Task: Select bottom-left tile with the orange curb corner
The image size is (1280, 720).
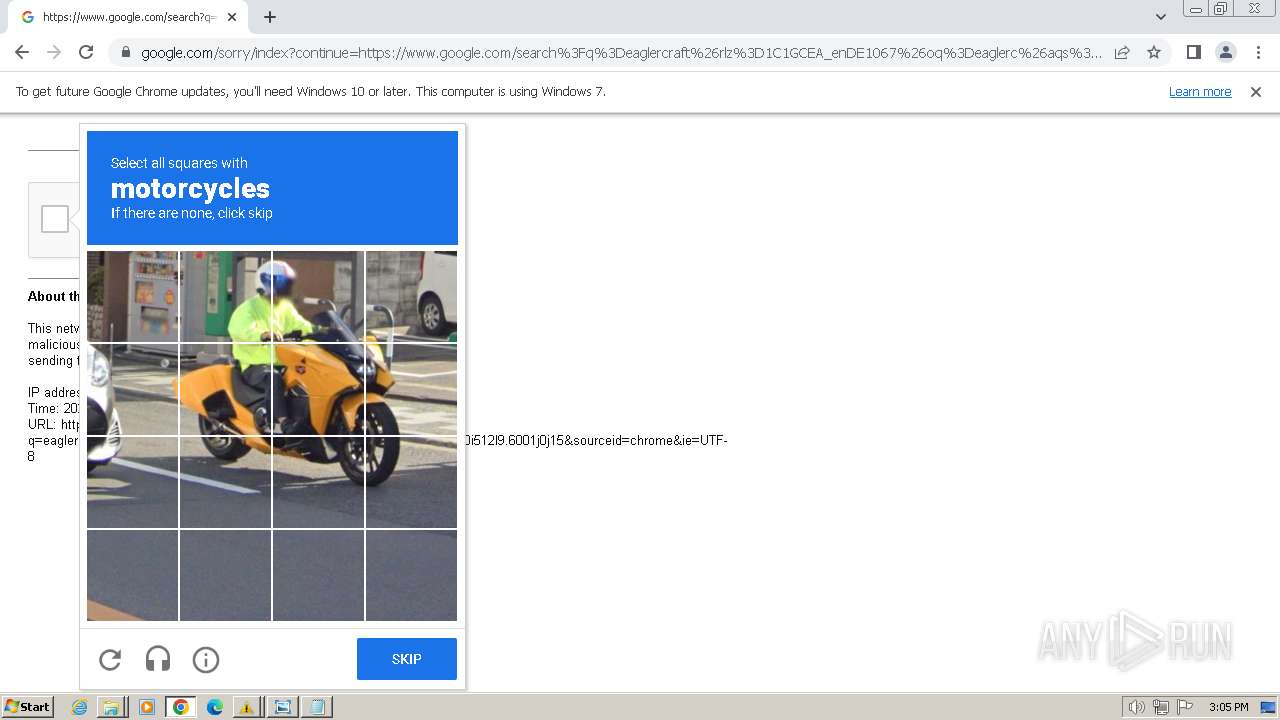Action: [x=132, y=575]
